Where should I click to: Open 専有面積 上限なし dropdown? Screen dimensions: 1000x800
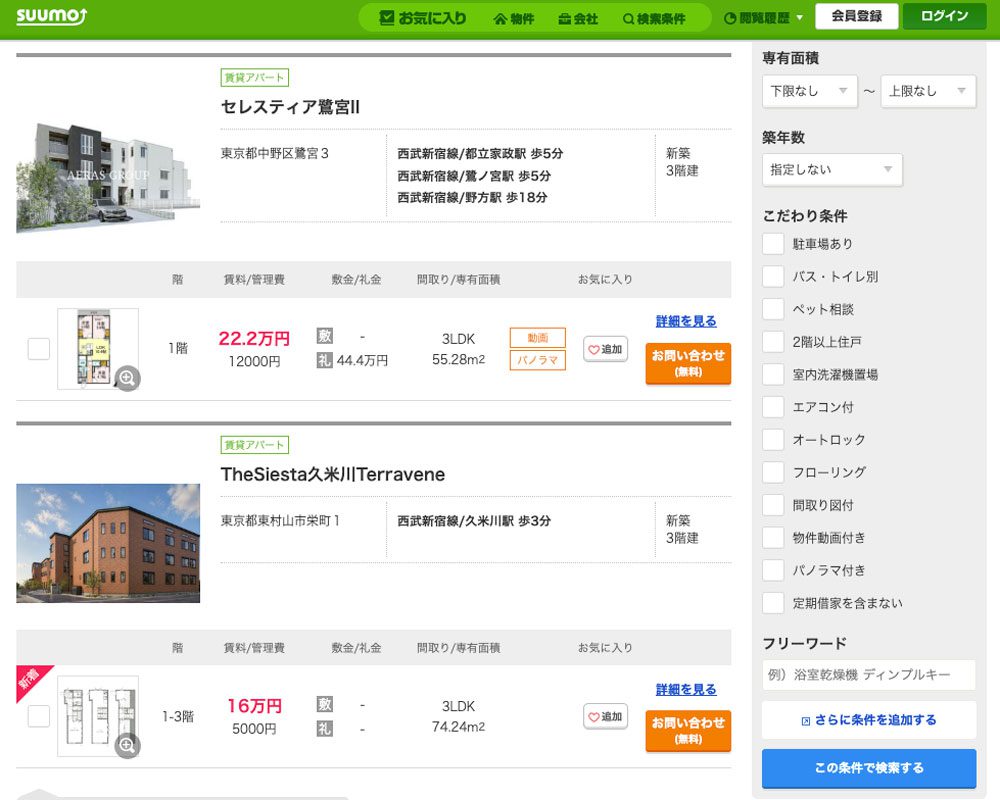click(x=928, y=91)
